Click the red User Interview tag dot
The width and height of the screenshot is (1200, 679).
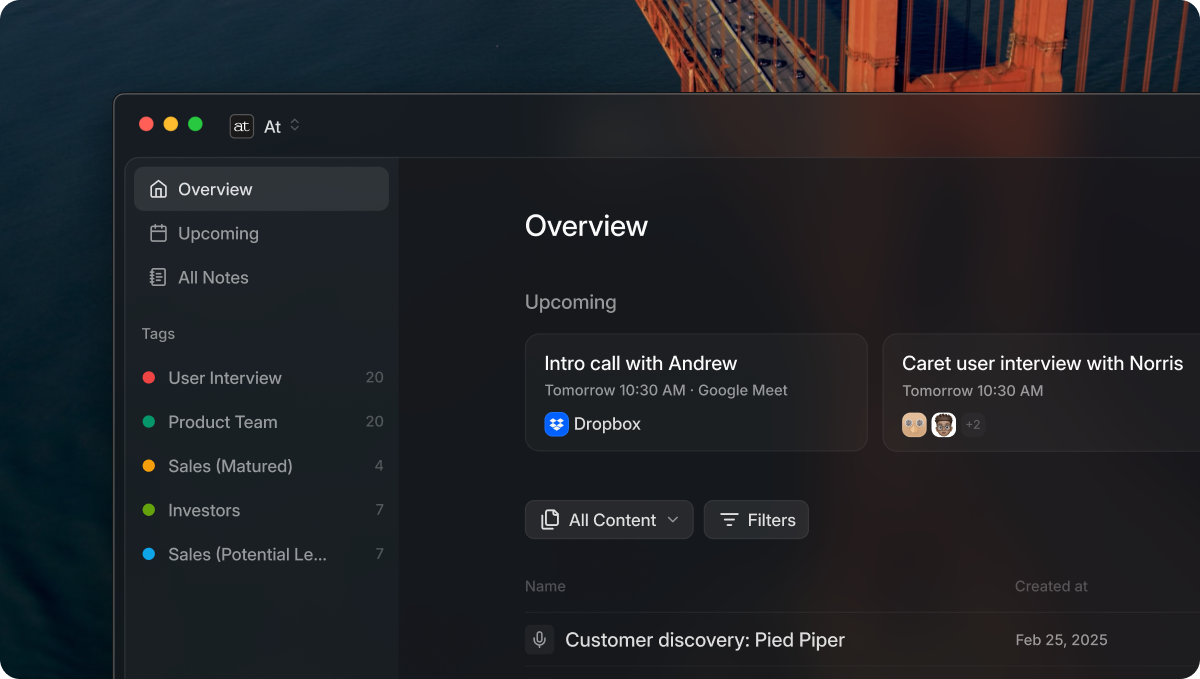tap(146, 378)
